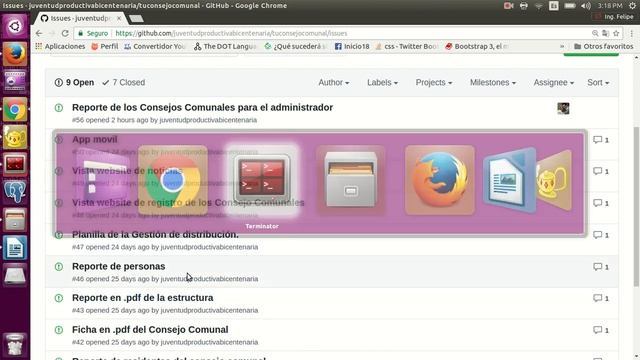Switch to the Issues GitHub tab
Viewport: 640px width, 360px height.
point(80,18)
